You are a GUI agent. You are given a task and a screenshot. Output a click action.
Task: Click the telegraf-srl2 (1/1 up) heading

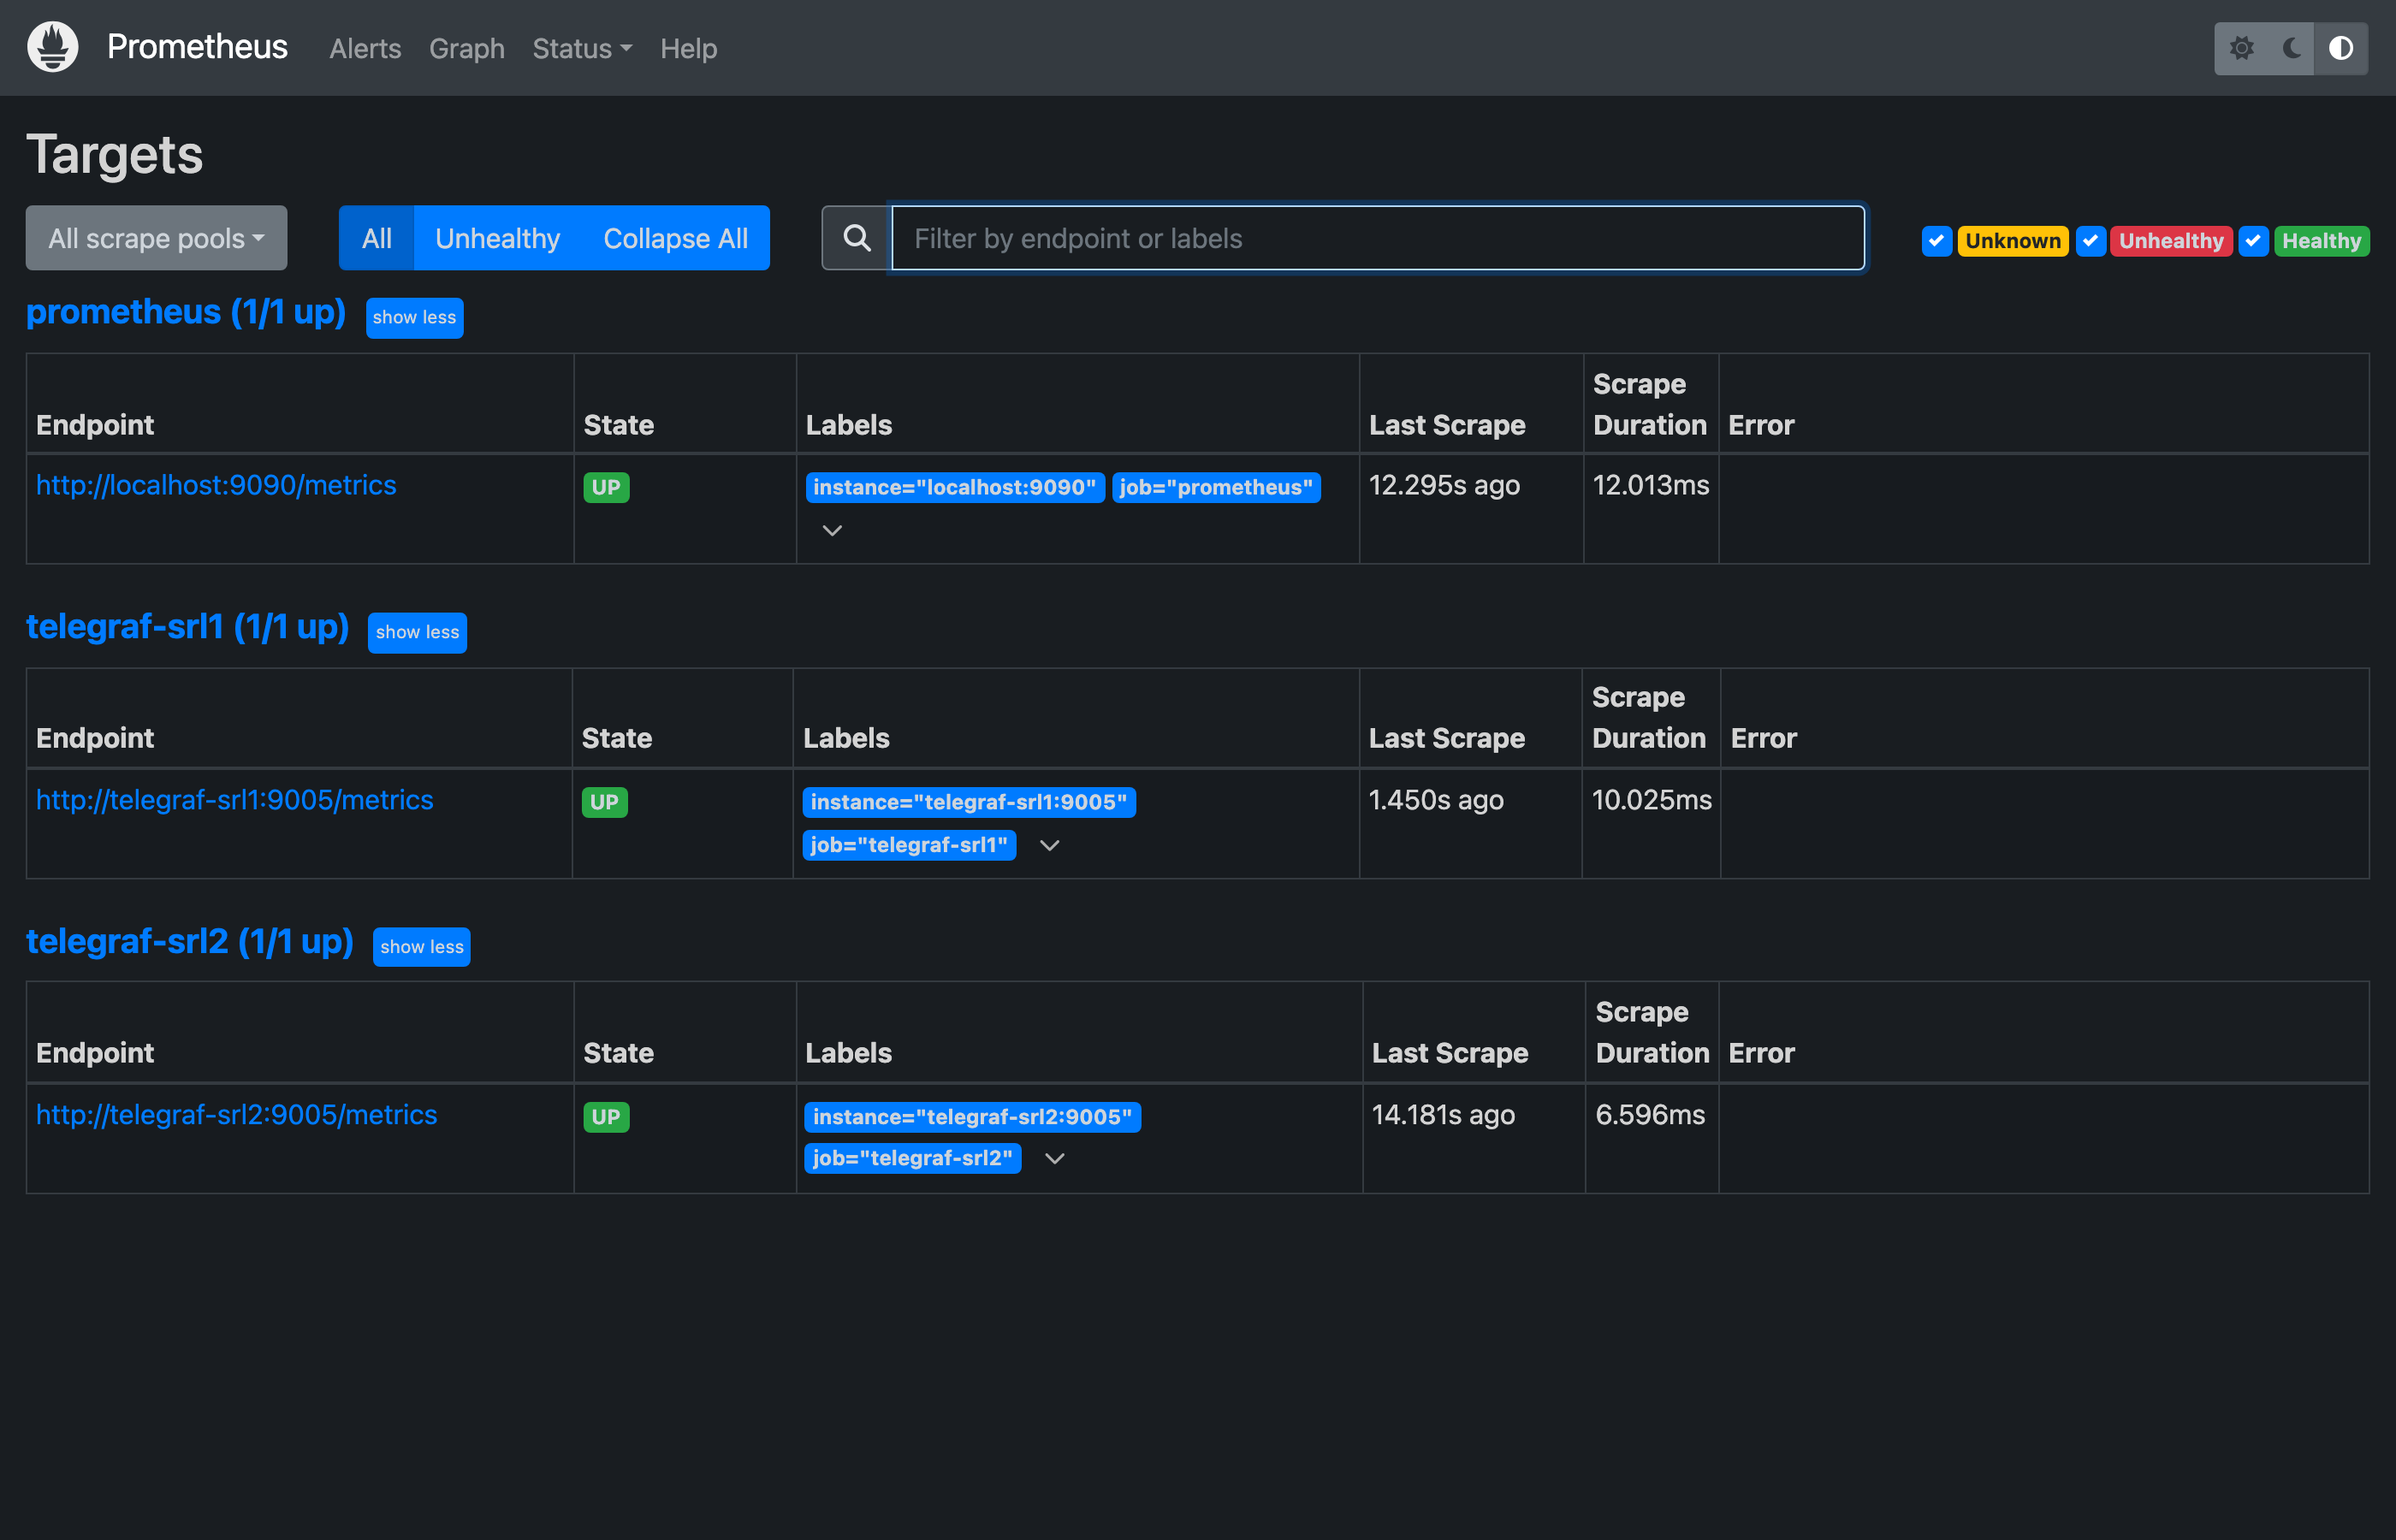(190, 941)
